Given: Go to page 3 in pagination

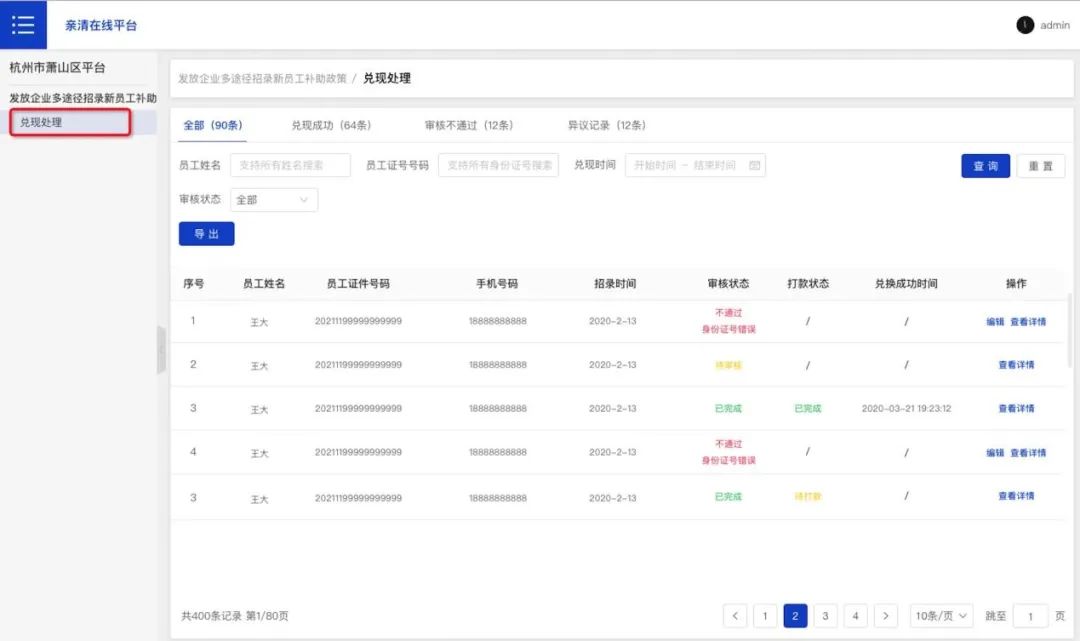Looking at the screenshot, I should [x=825, y=616].
